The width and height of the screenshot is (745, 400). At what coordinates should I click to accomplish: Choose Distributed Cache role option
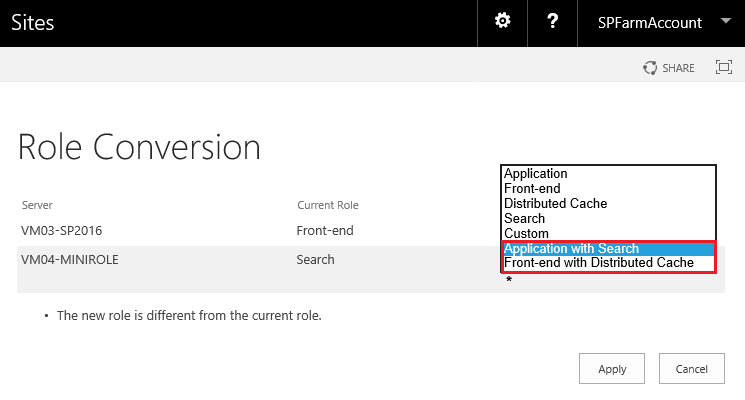555,203
